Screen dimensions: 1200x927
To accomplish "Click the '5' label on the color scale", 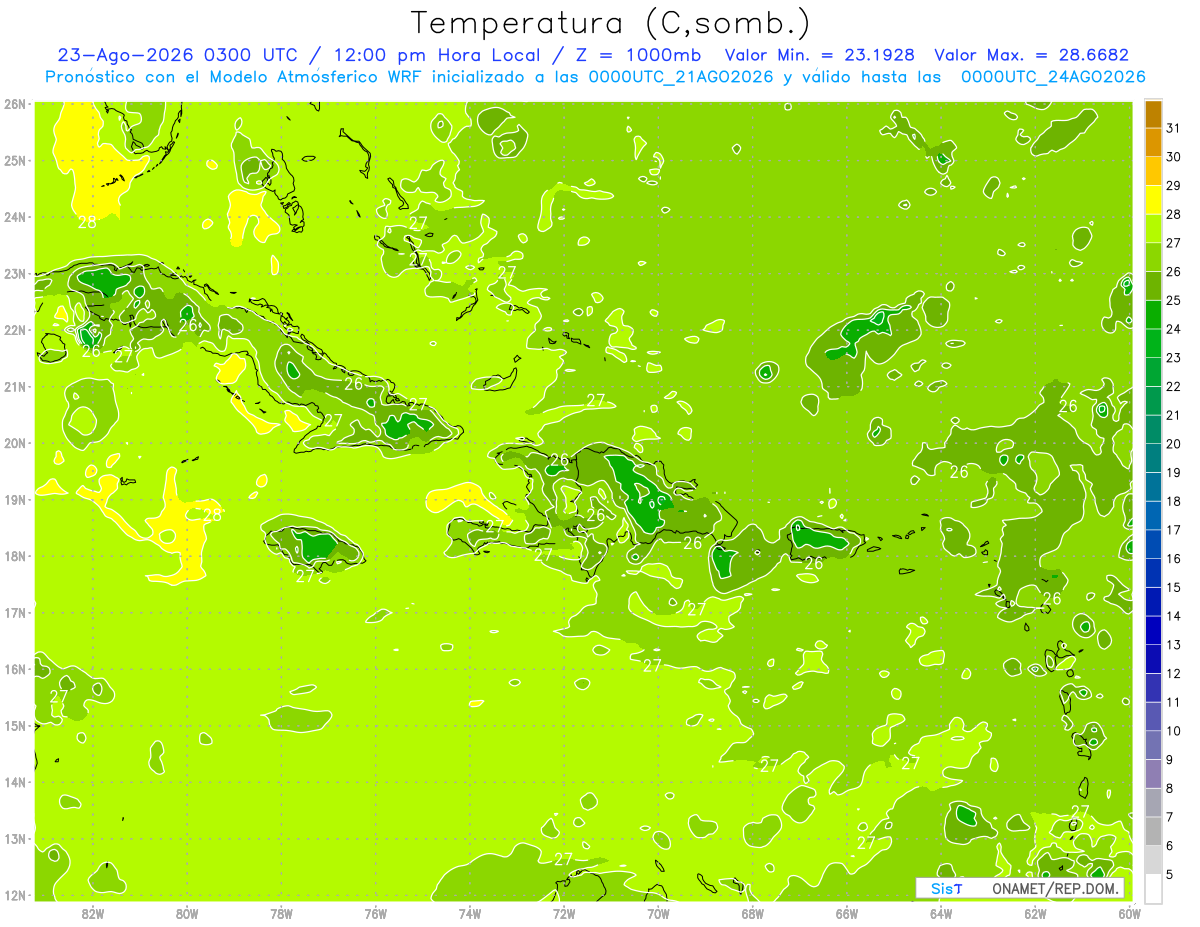I will click(x=1170, y=875).
